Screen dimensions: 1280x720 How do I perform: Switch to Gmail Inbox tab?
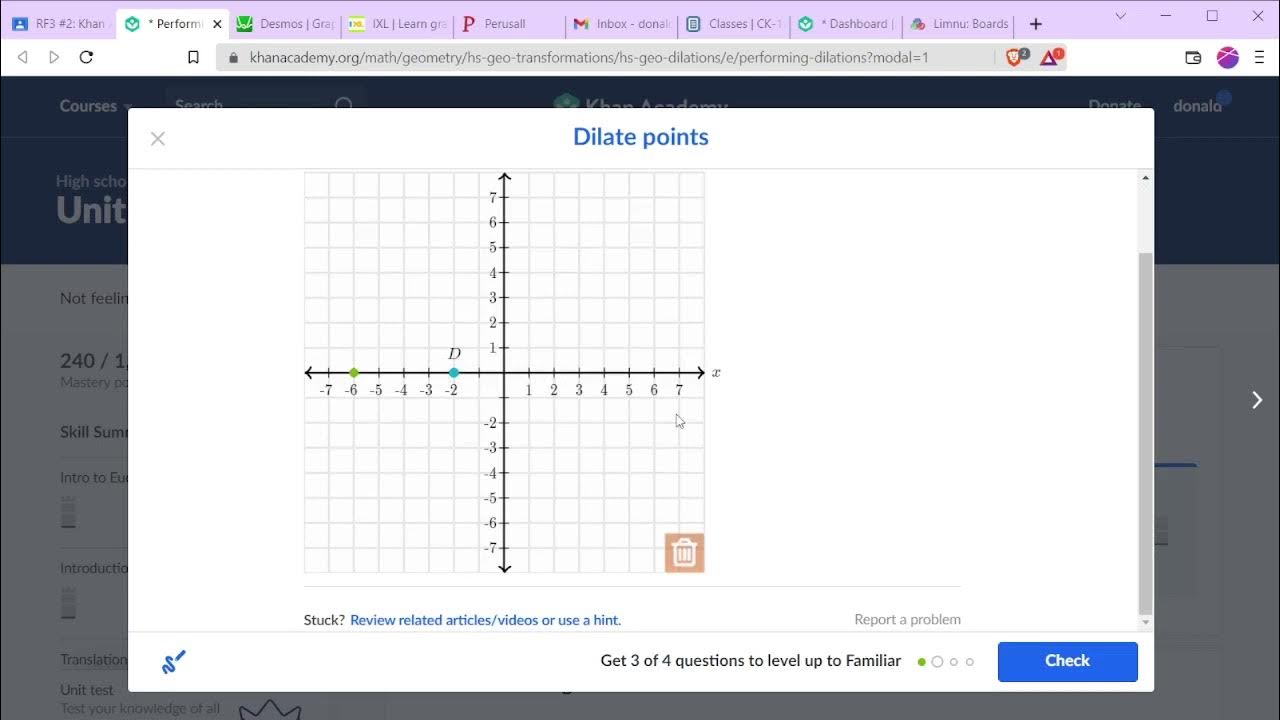click(622, 24)
